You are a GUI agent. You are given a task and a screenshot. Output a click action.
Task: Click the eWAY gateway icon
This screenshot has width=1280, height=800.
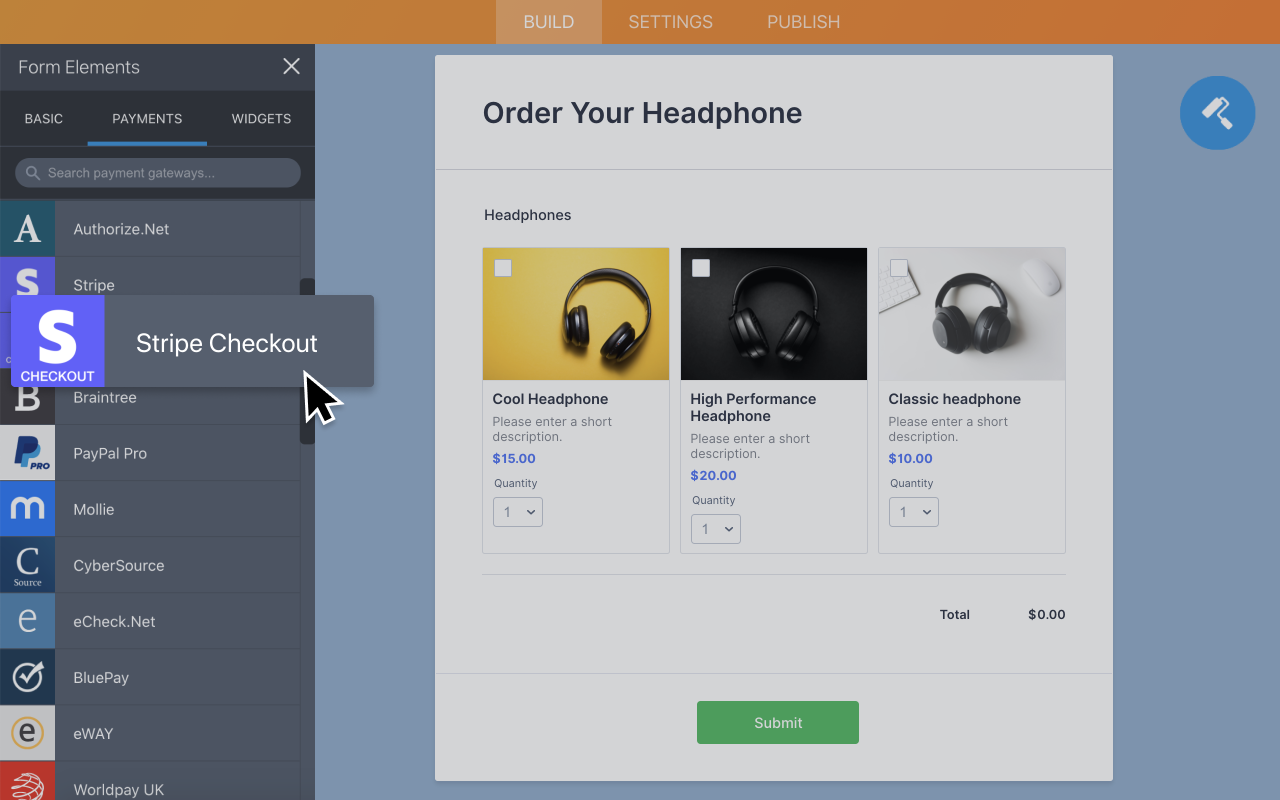[x=27, y=733]
